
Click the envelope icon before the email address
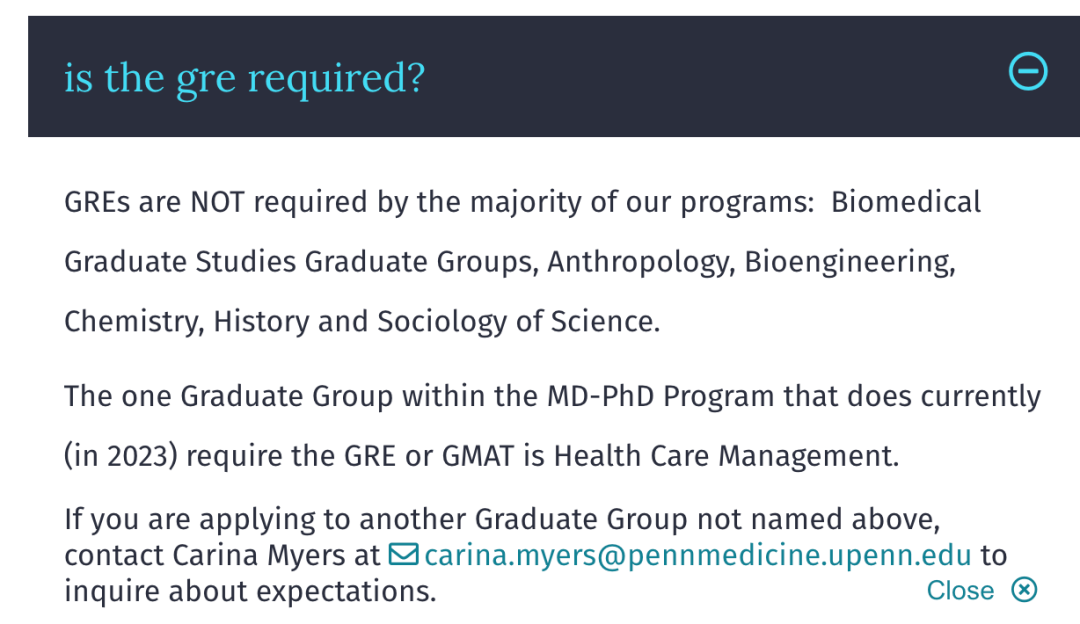click(403, 555)
